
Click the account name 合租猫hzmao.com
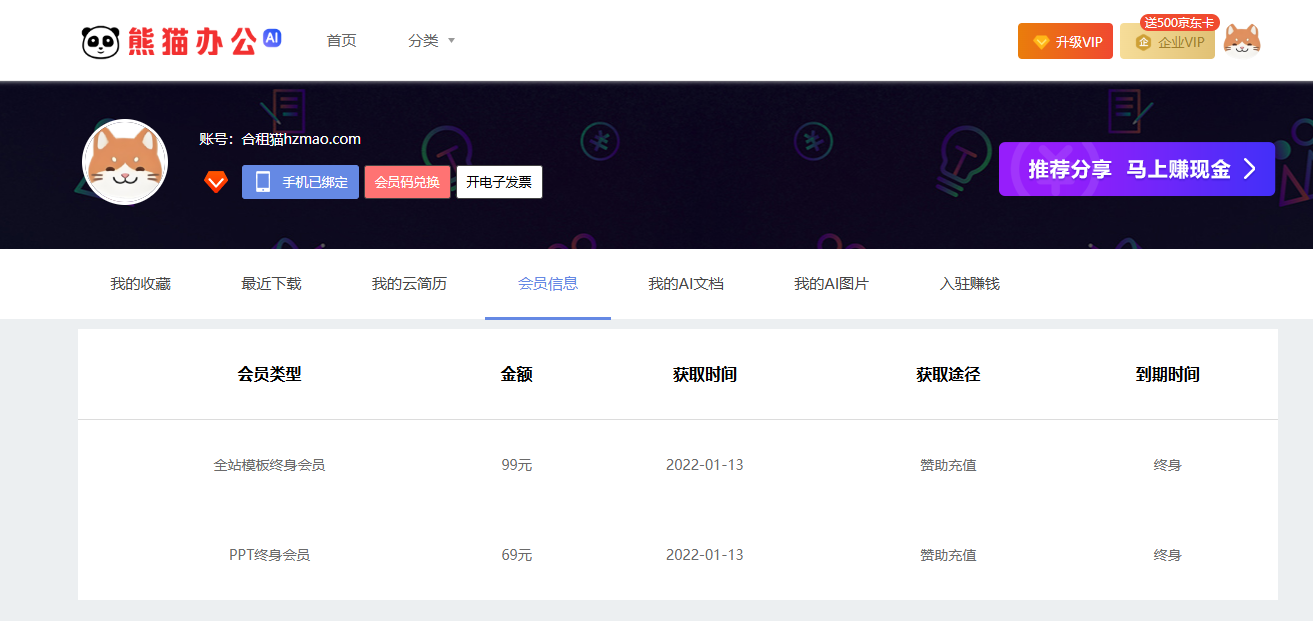click(x=301, y=139)
